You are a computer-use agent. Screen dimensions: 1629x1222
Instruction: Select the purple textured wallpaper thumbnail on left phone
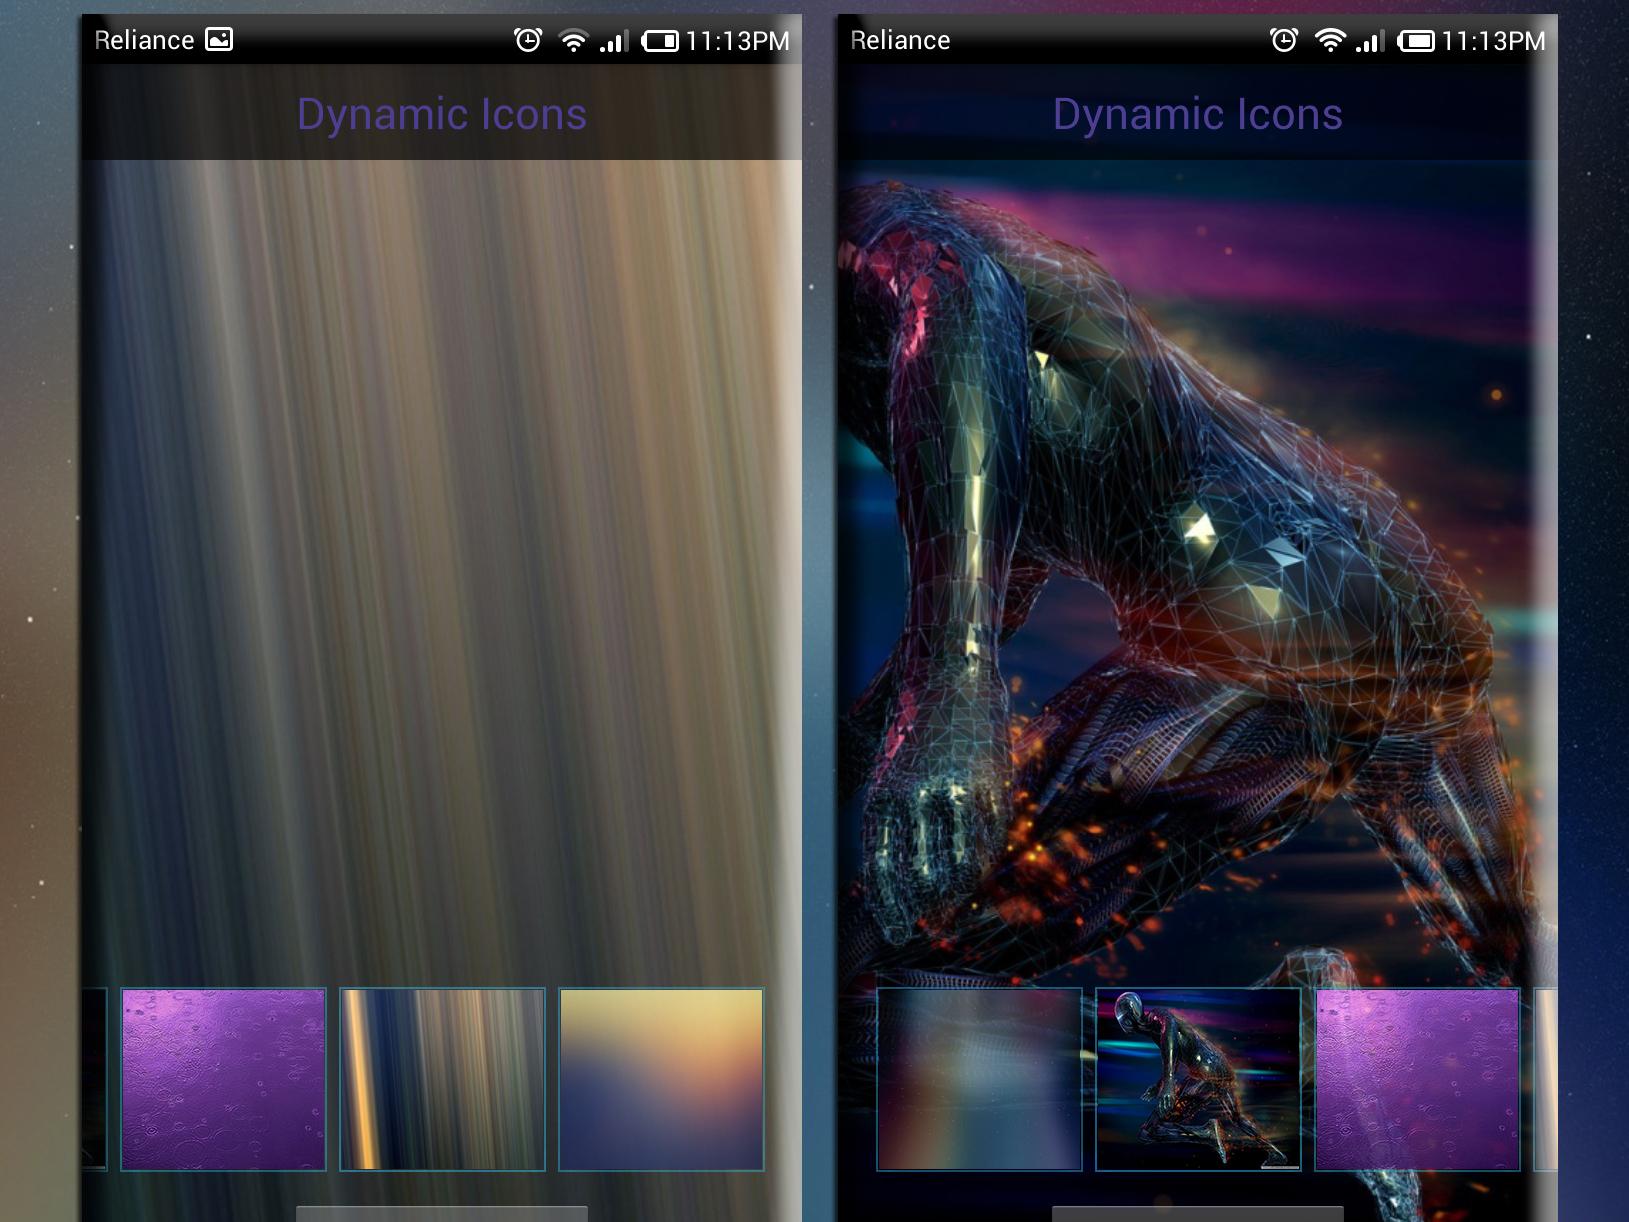click(x=223, y=1079)
